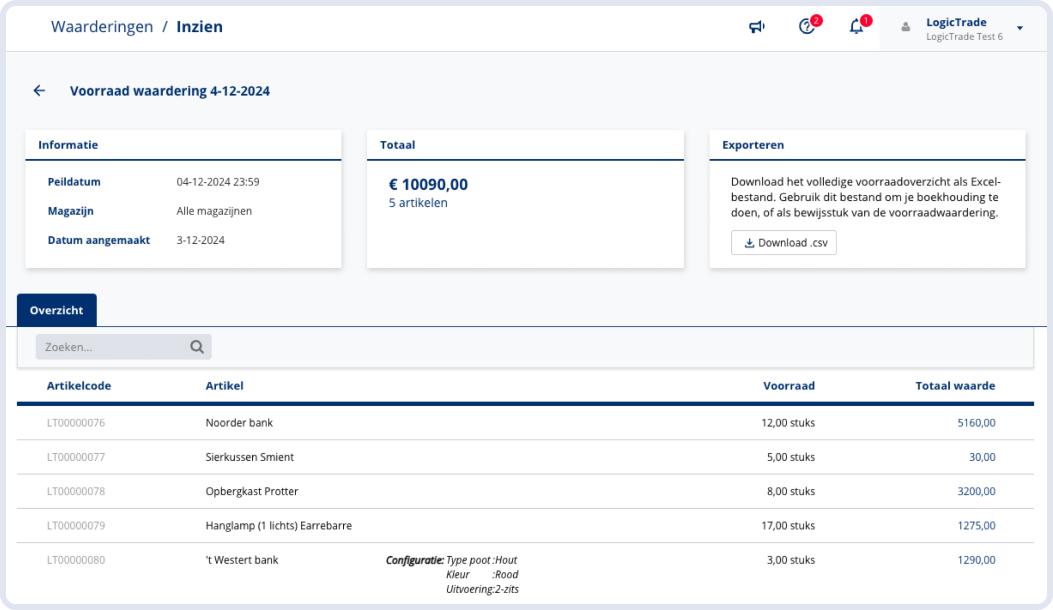Click the magnifier icon in search box
1053x610 pixels.
pyautogui.click(x=197, y=347)
